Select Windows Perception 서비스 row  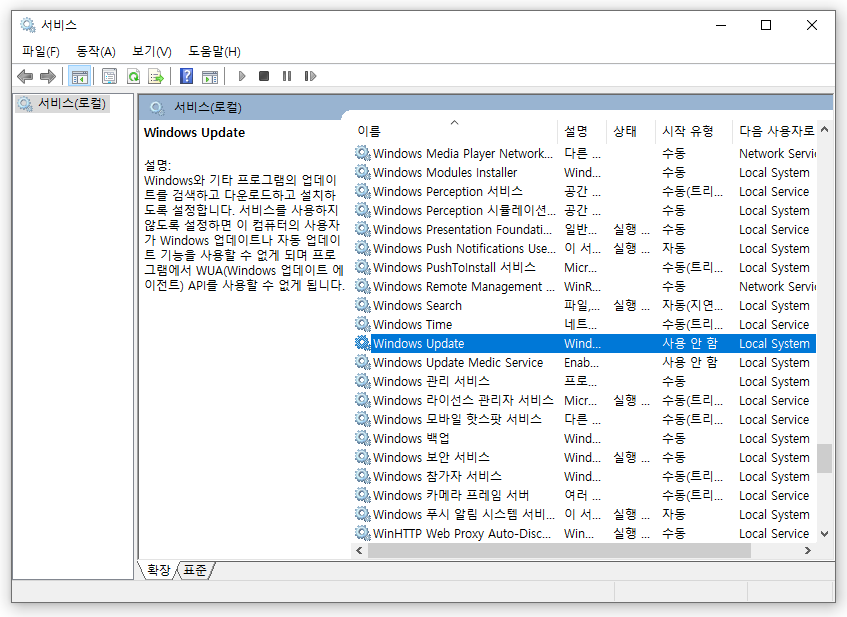tap(584, 191)
